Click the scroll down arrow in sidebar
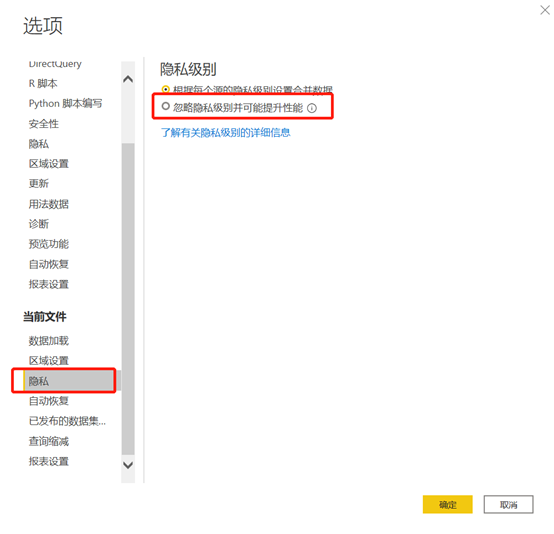 click(128, 465)
